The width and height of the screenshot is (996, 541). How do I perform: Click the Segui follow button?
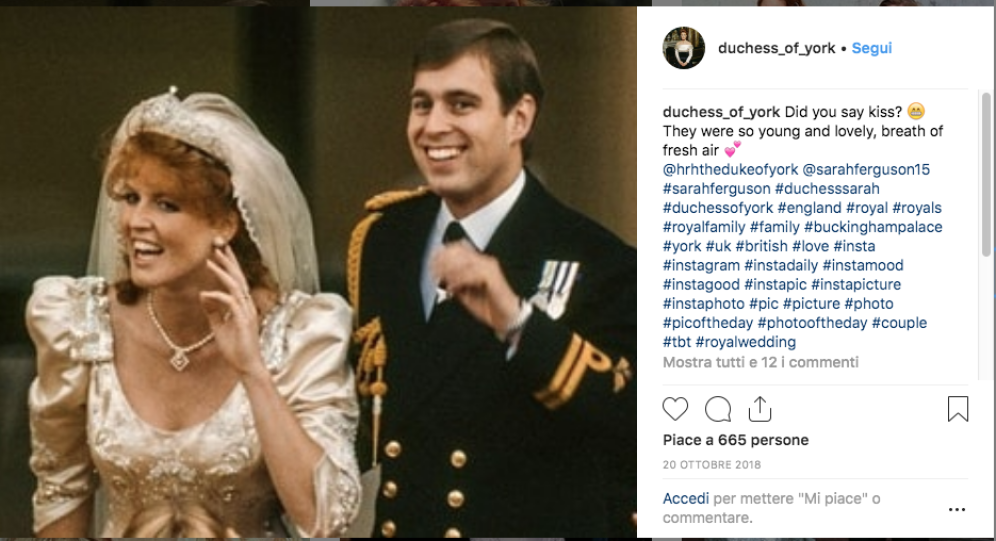872,48
